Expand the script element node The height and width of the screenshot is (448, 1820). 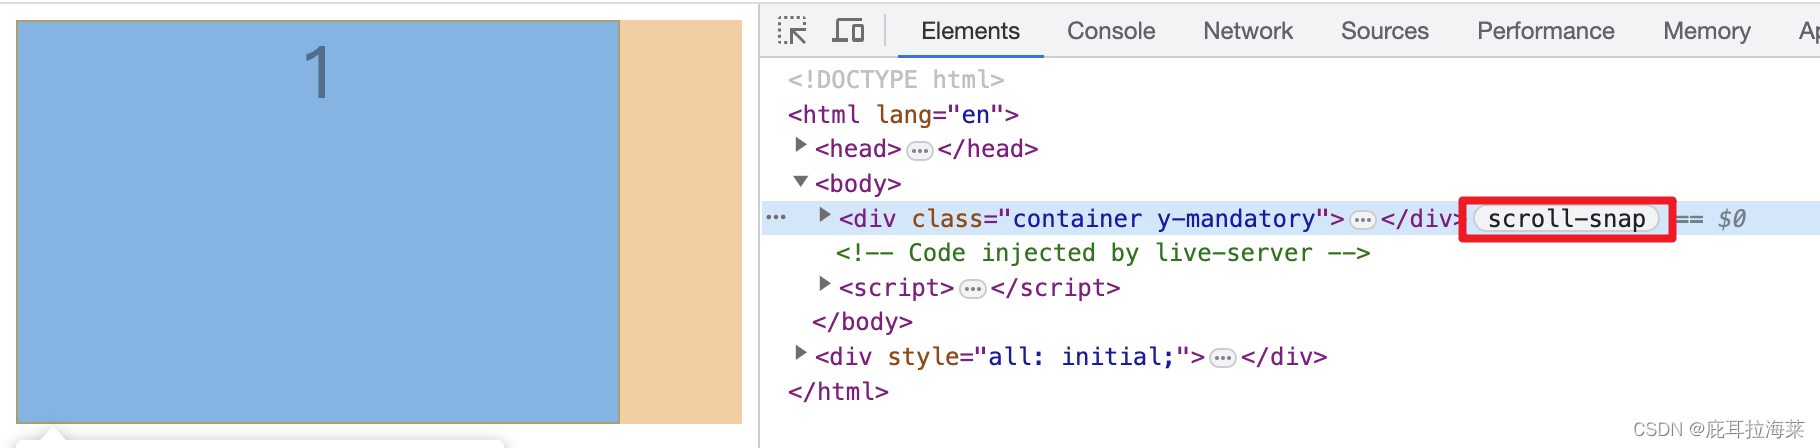(x=824, y=284)
